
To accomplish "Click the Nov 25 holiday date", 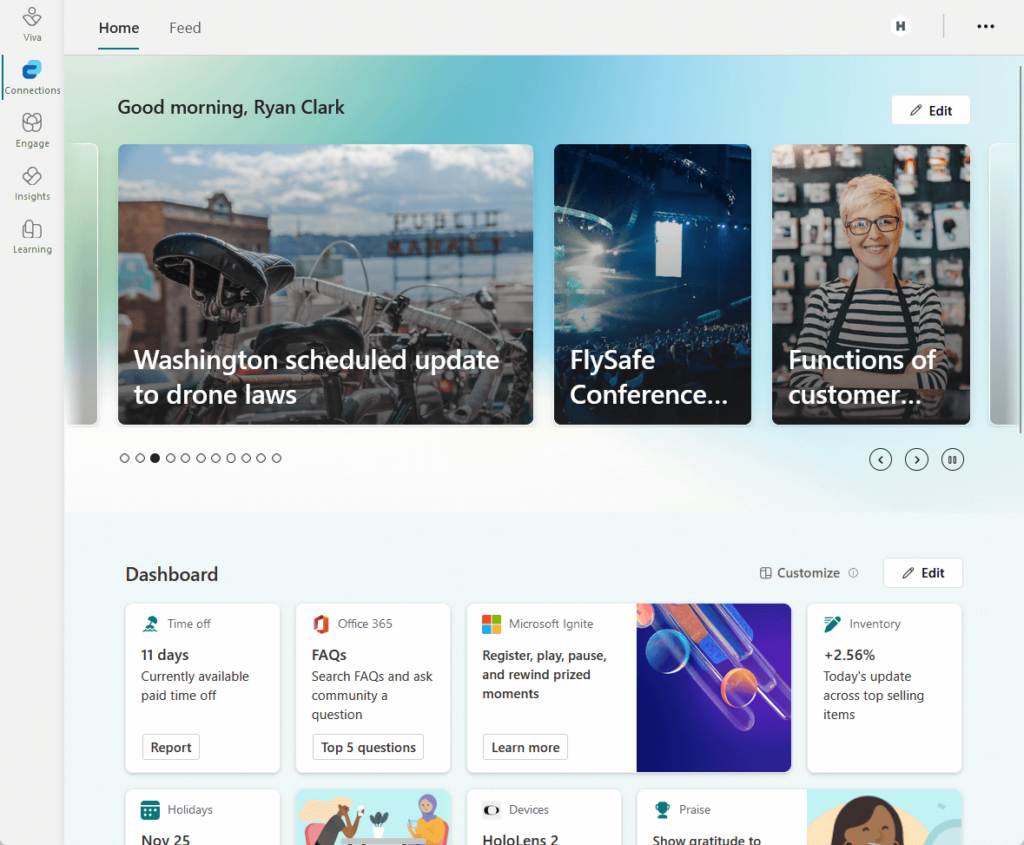I will [165, 839].
